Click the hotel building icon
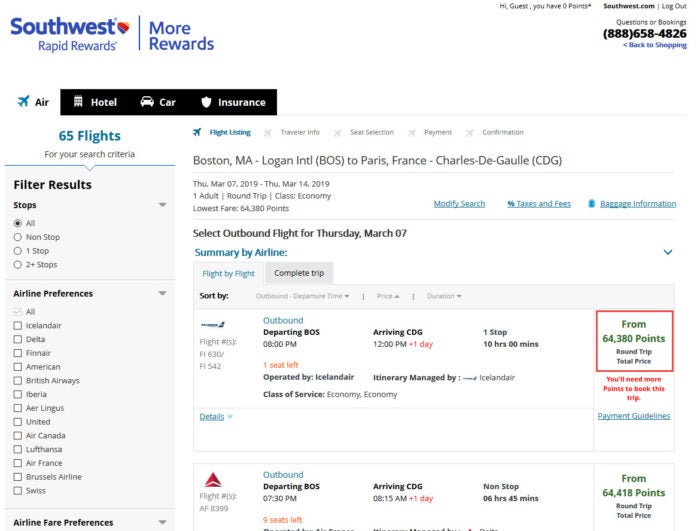Screen dimensions: 697x531 78,102
